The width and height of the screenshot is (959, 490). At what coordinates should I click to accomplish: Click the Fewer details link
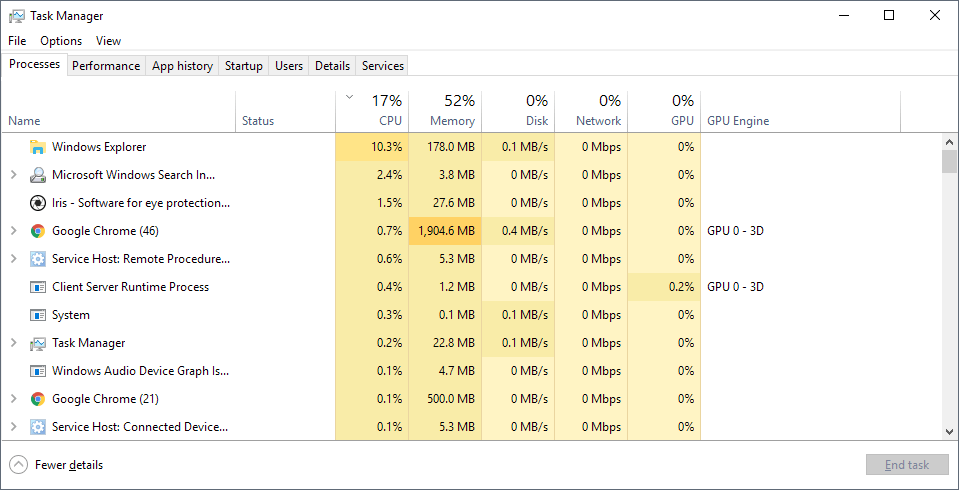[x=68, y=465]
